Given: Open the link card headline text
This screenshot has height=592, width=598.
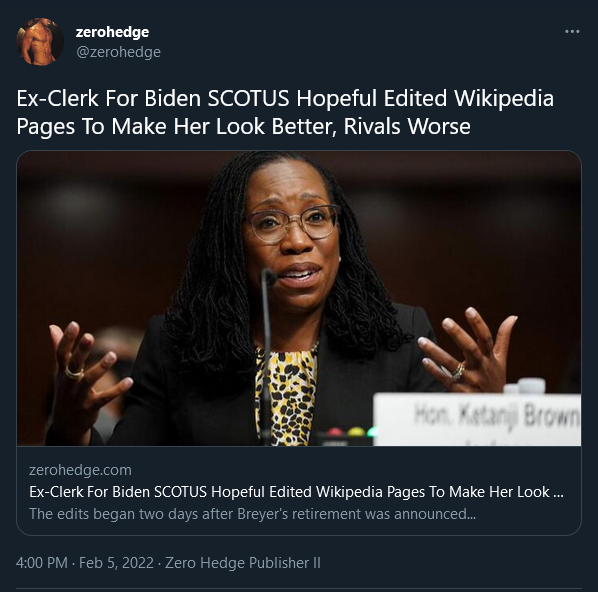Looking at the screenshot, I should click(296, 492).
